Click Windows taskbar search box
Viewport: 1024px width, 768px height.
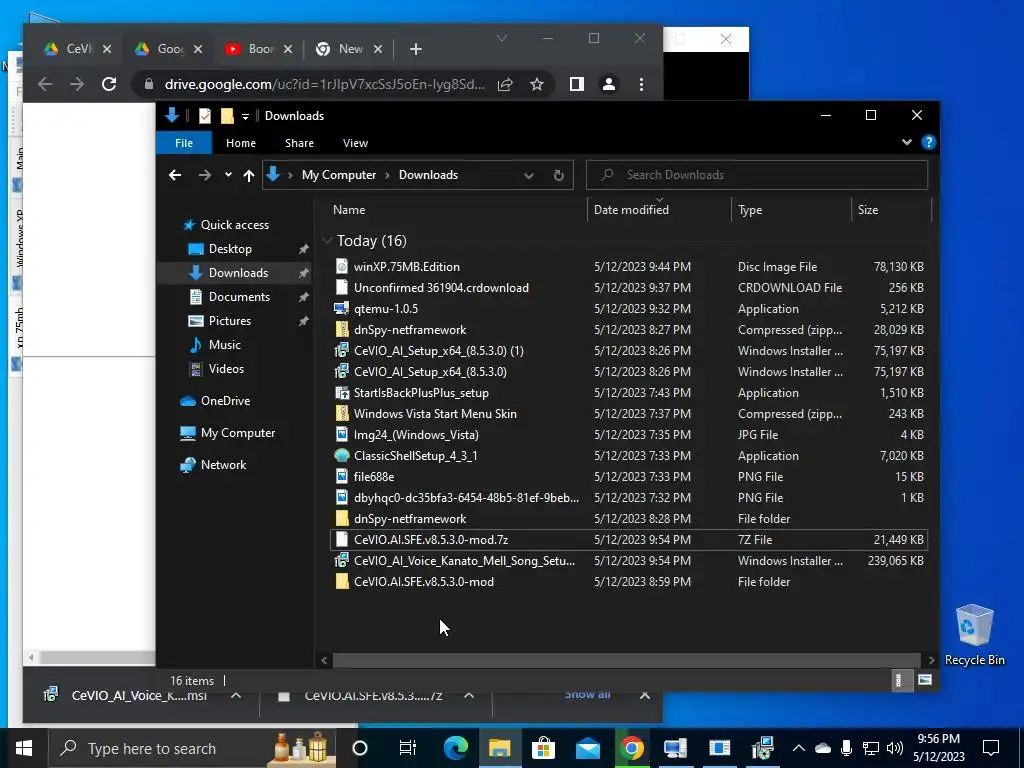coord(193,748)
